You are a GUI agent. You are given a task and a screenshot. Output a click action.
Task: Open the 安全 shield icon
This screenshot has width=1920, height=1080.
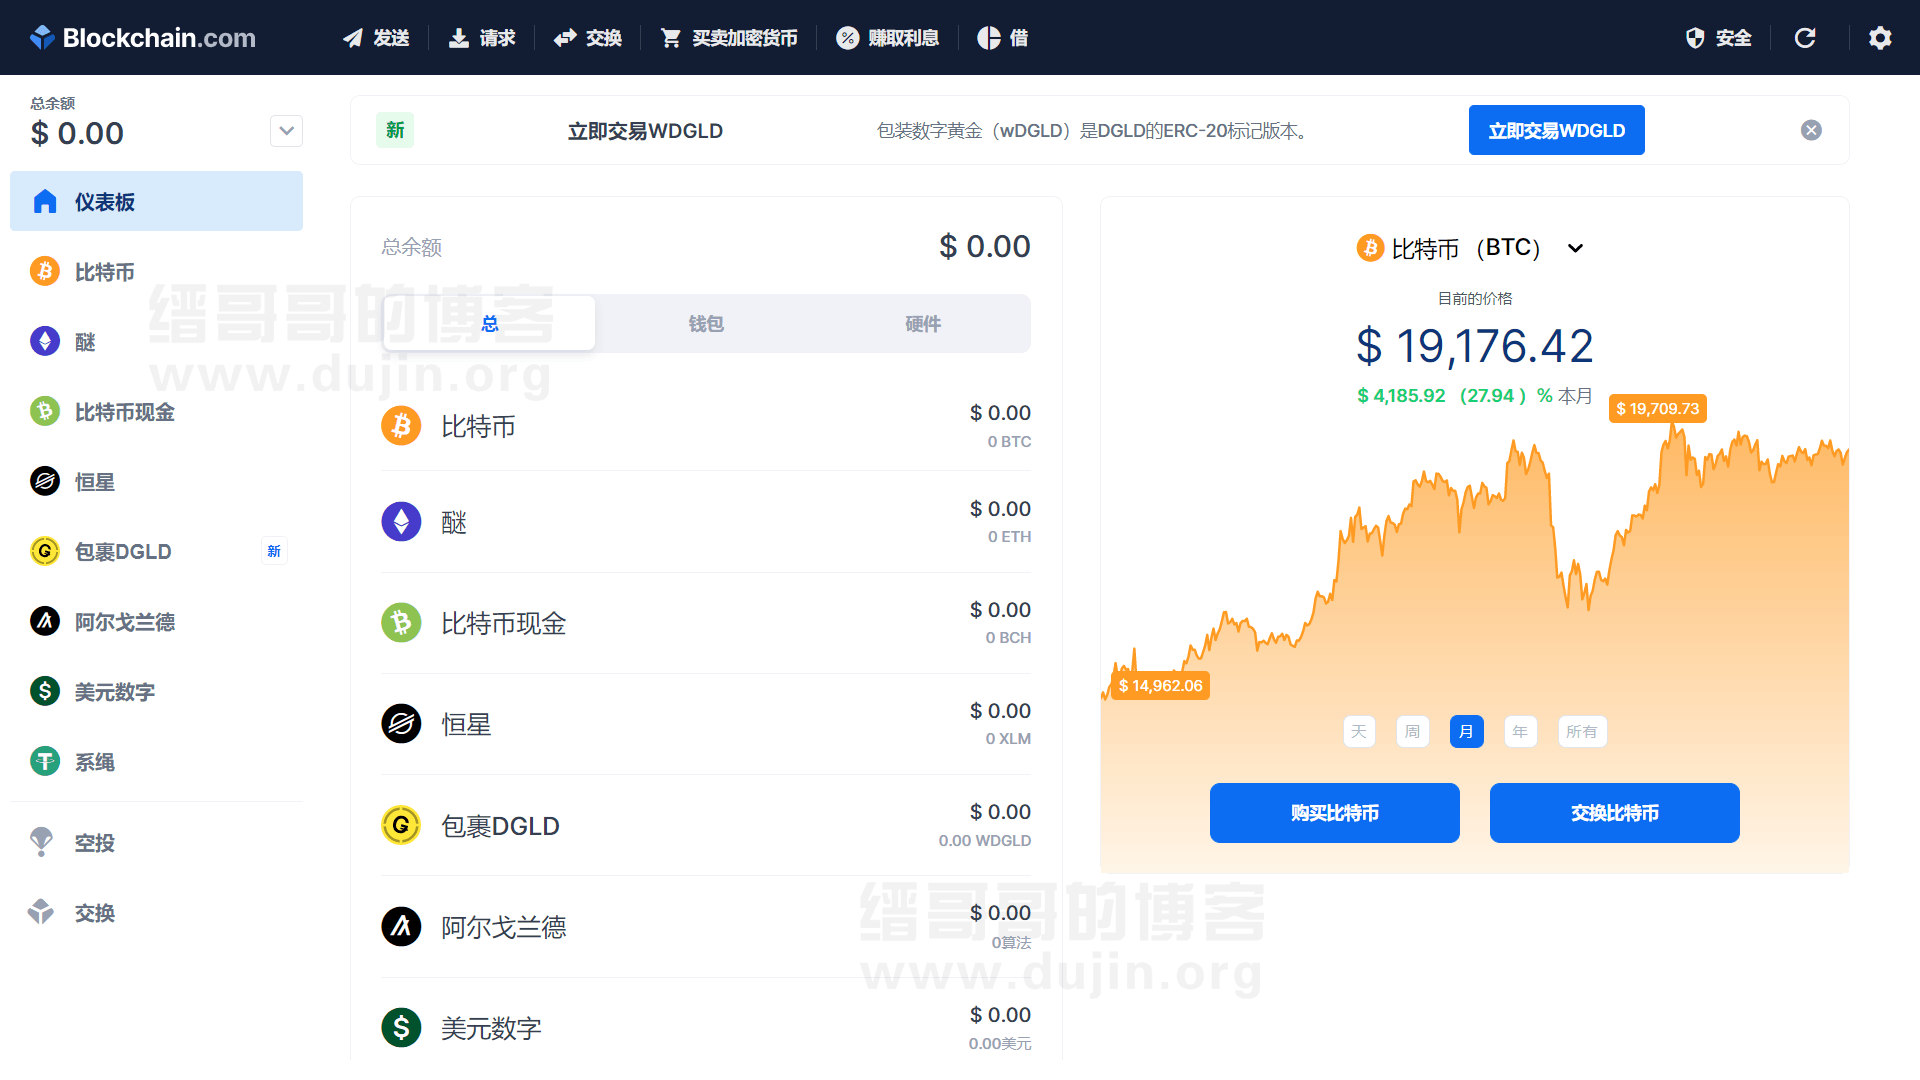tap(1694, 38)
